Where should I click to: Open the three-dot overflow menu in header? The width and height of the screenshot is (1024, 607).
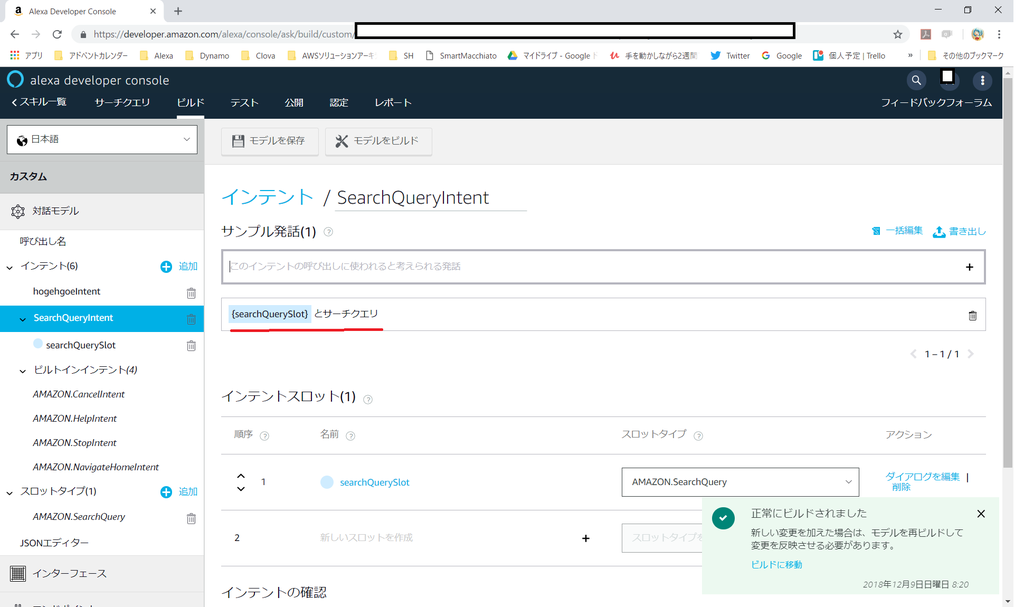point(982,80)
